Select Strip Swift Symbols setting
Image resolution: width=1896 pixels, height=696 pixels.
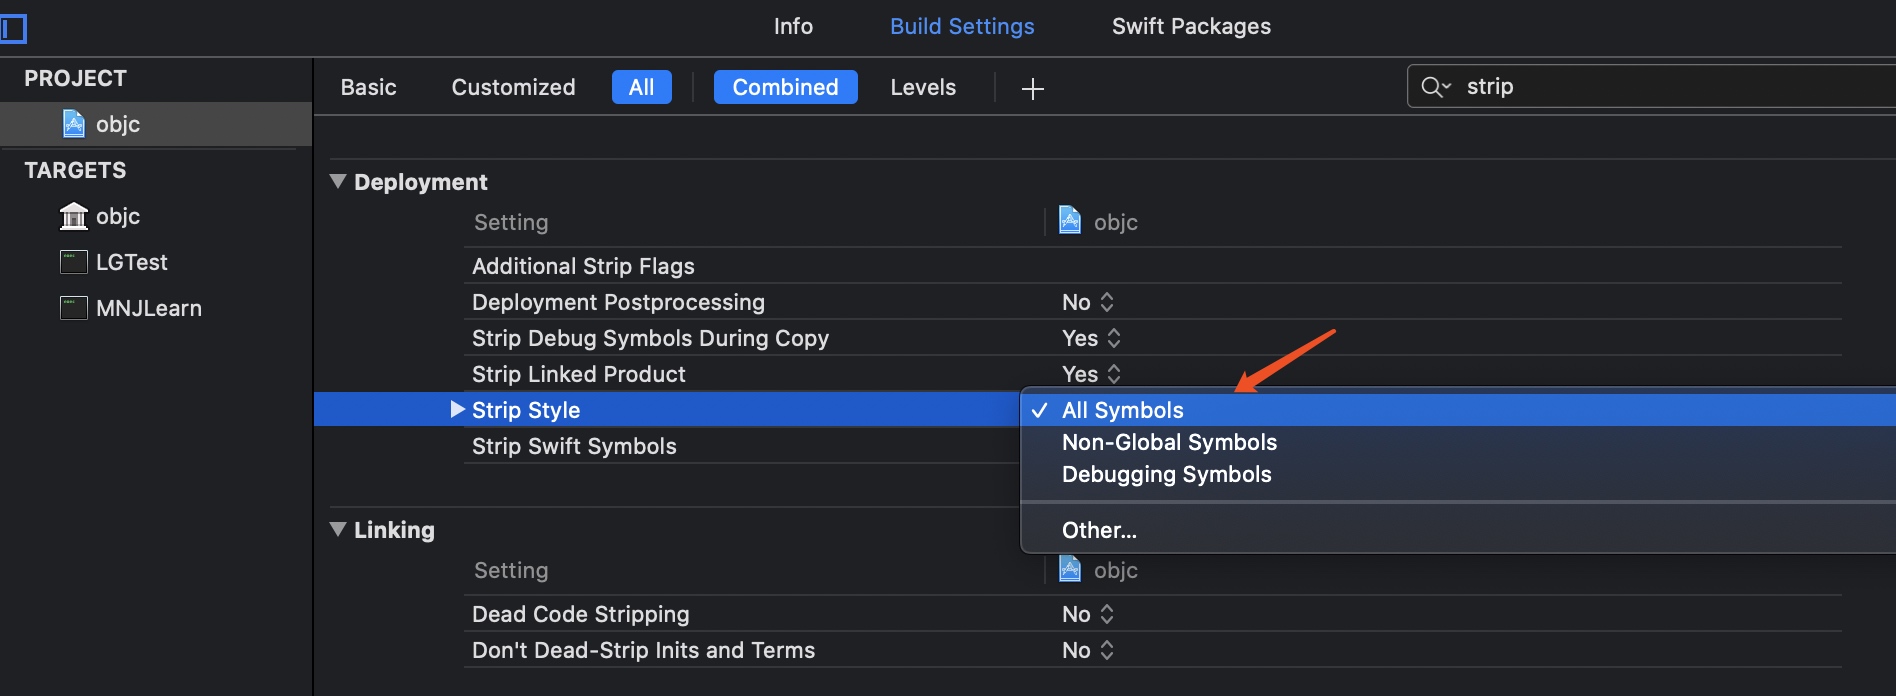pos(574,446)
